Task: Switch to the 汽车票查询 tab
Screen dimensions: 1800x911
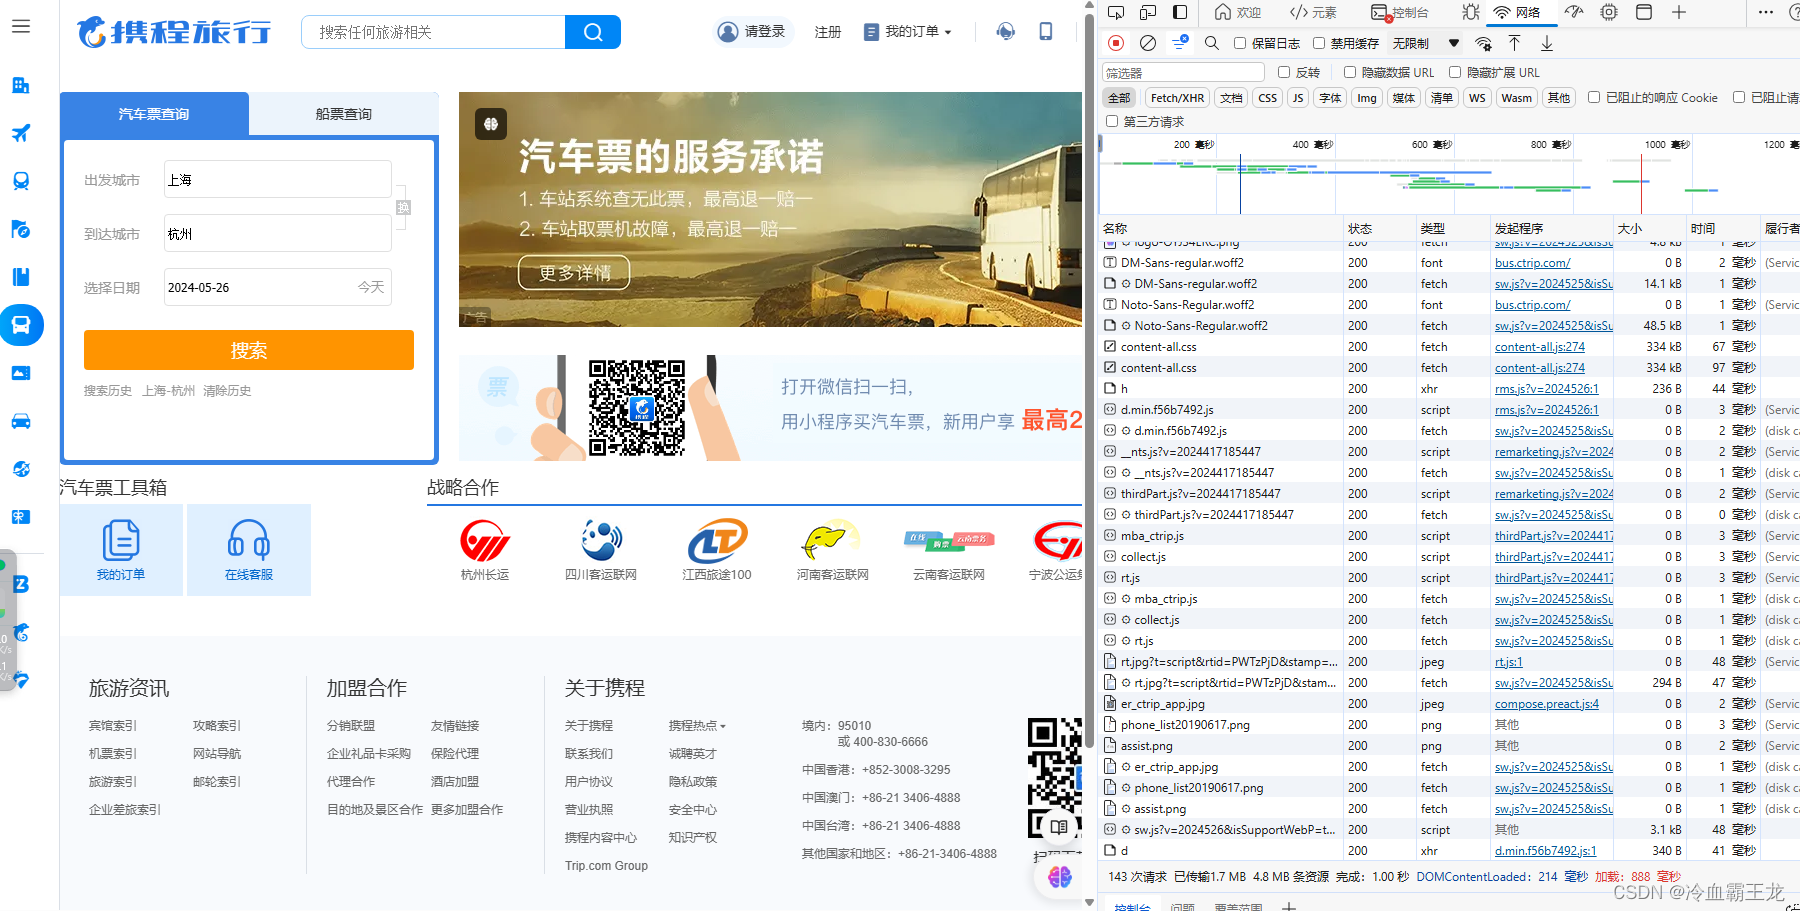Action: point(154,114)
